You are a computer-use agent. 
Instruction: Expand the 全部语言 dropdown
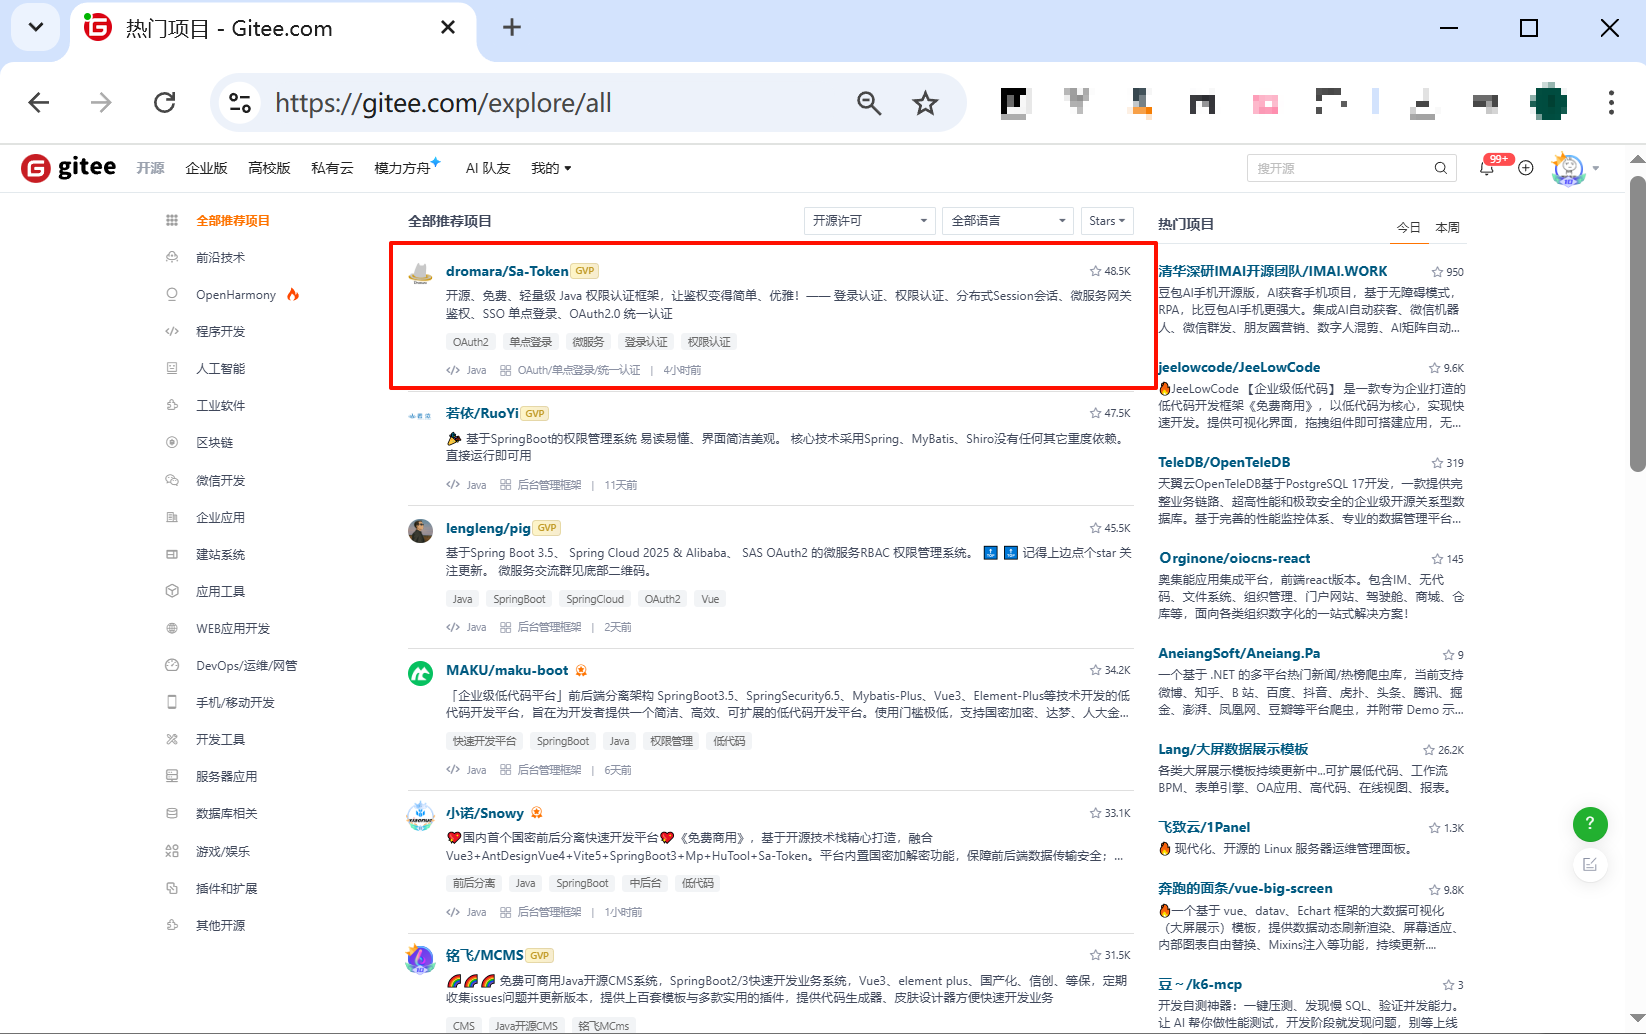point(1006,220)
